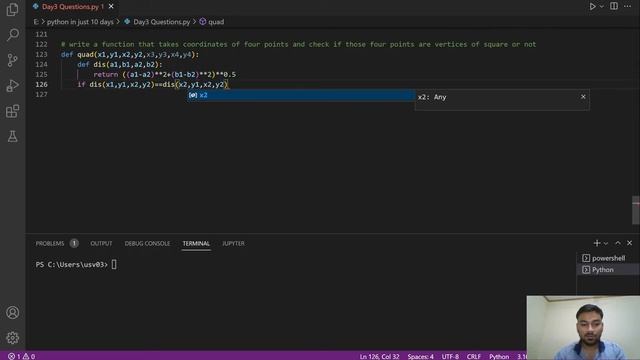640x360 pixels.
Task: Open the Extensions view icon
Action: tap(13, 111)
